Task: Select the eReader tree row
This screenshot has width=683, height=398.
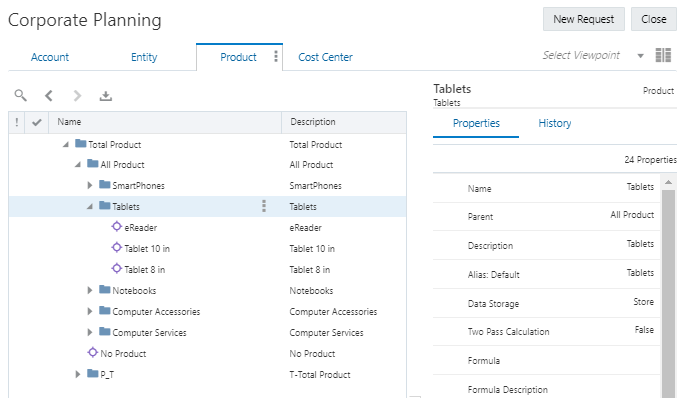Action: 207,227
